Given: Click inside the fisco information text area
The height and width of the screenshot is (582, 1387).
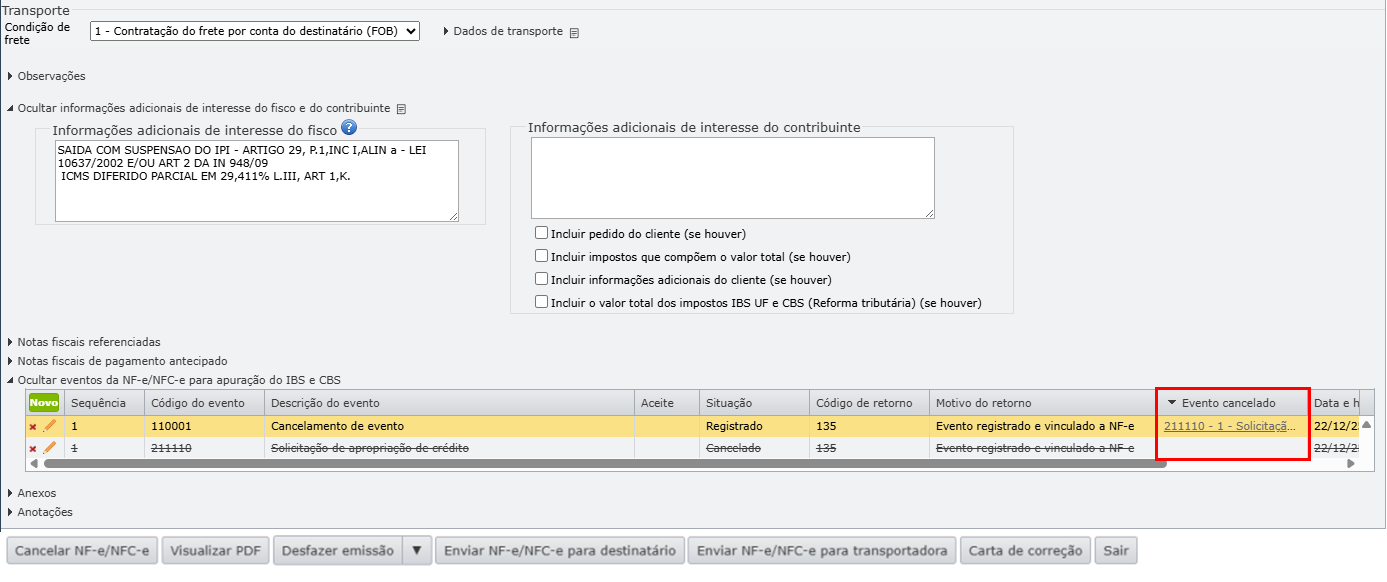Looking at the screenshot, I should point(257,180).
